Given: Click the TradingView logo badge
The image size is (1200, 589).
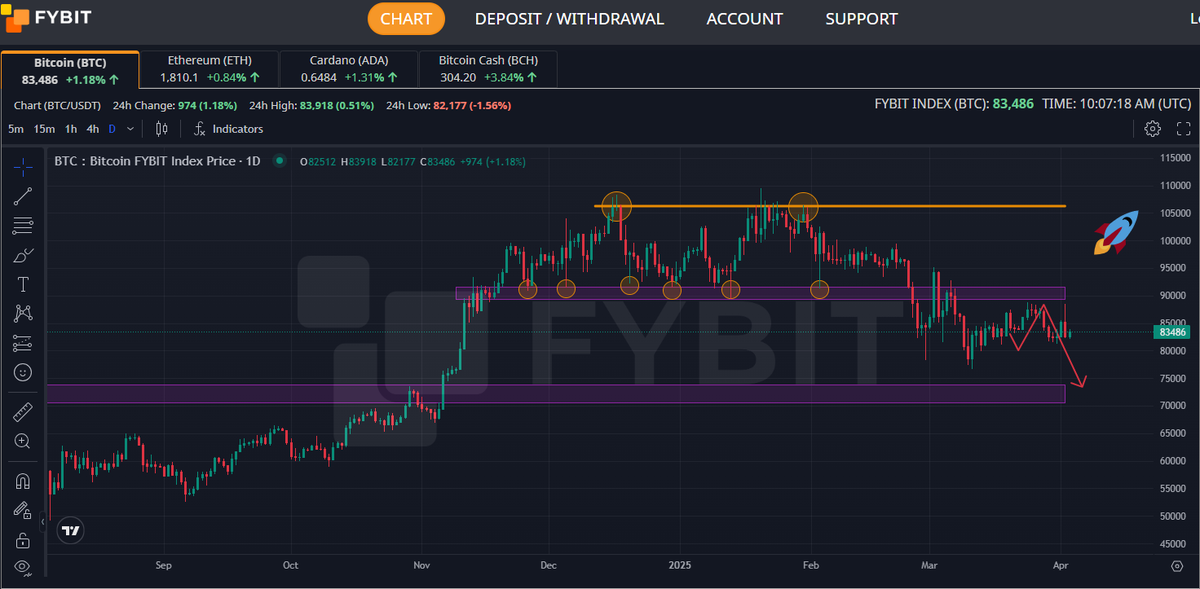Looking at the screenshot, I should (x=70, y=531).
